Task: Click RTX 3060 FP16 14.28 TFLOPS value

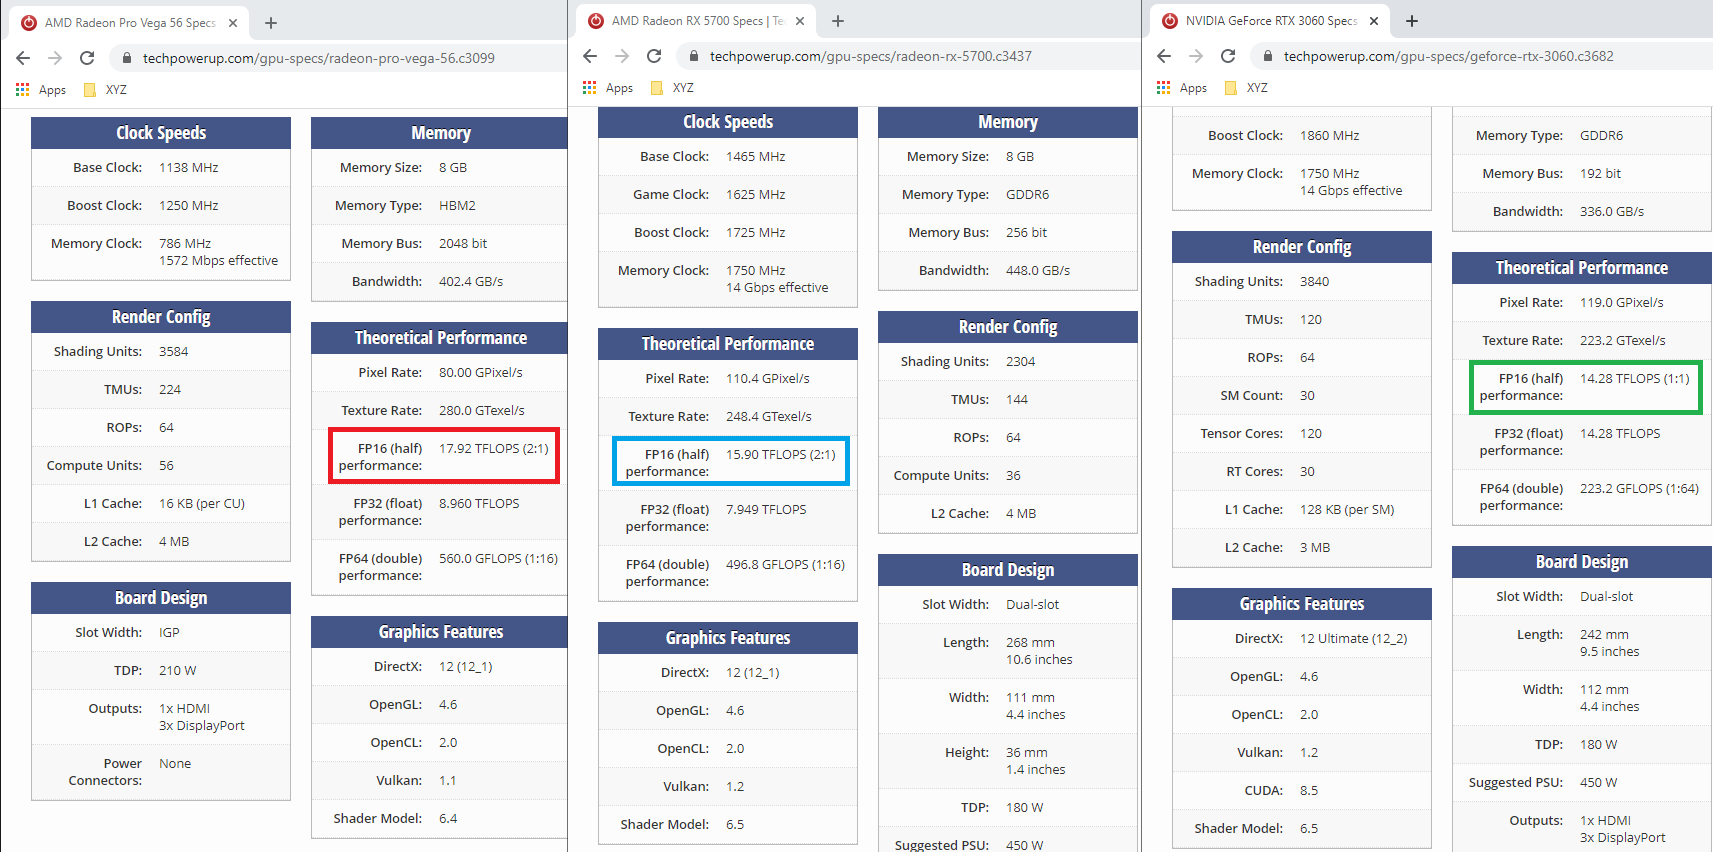Action: pos(1635,378)
